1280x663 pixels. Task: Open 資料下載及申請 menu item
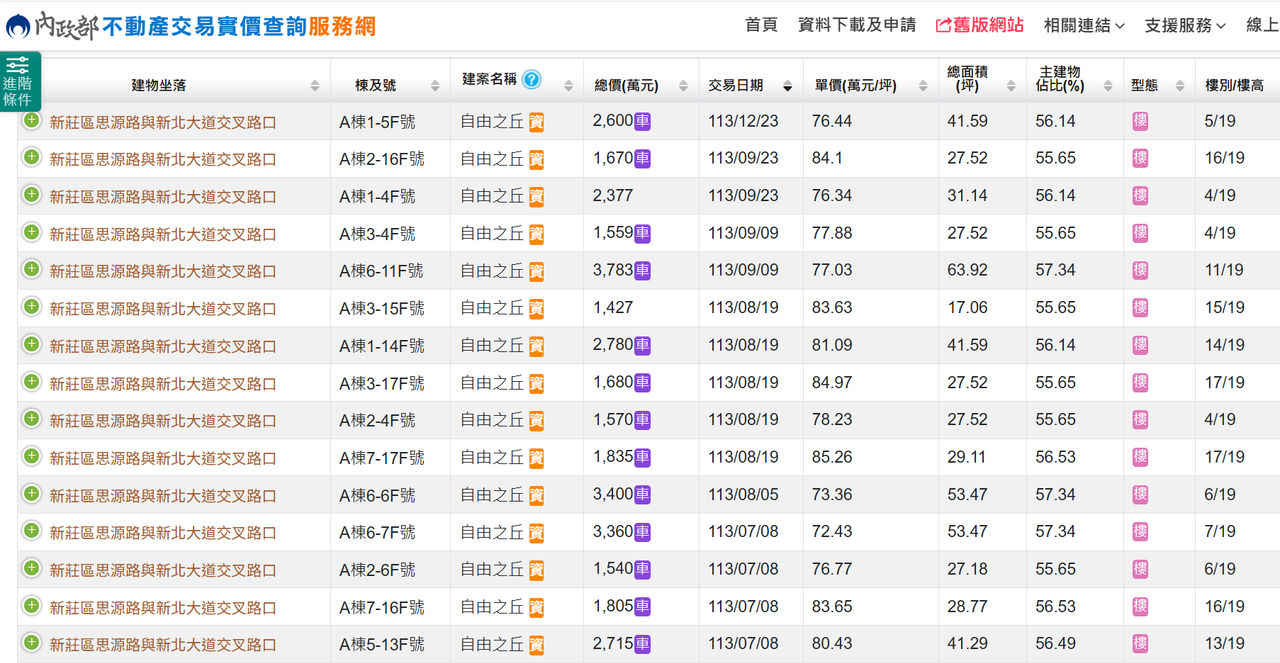pos(857,25)
